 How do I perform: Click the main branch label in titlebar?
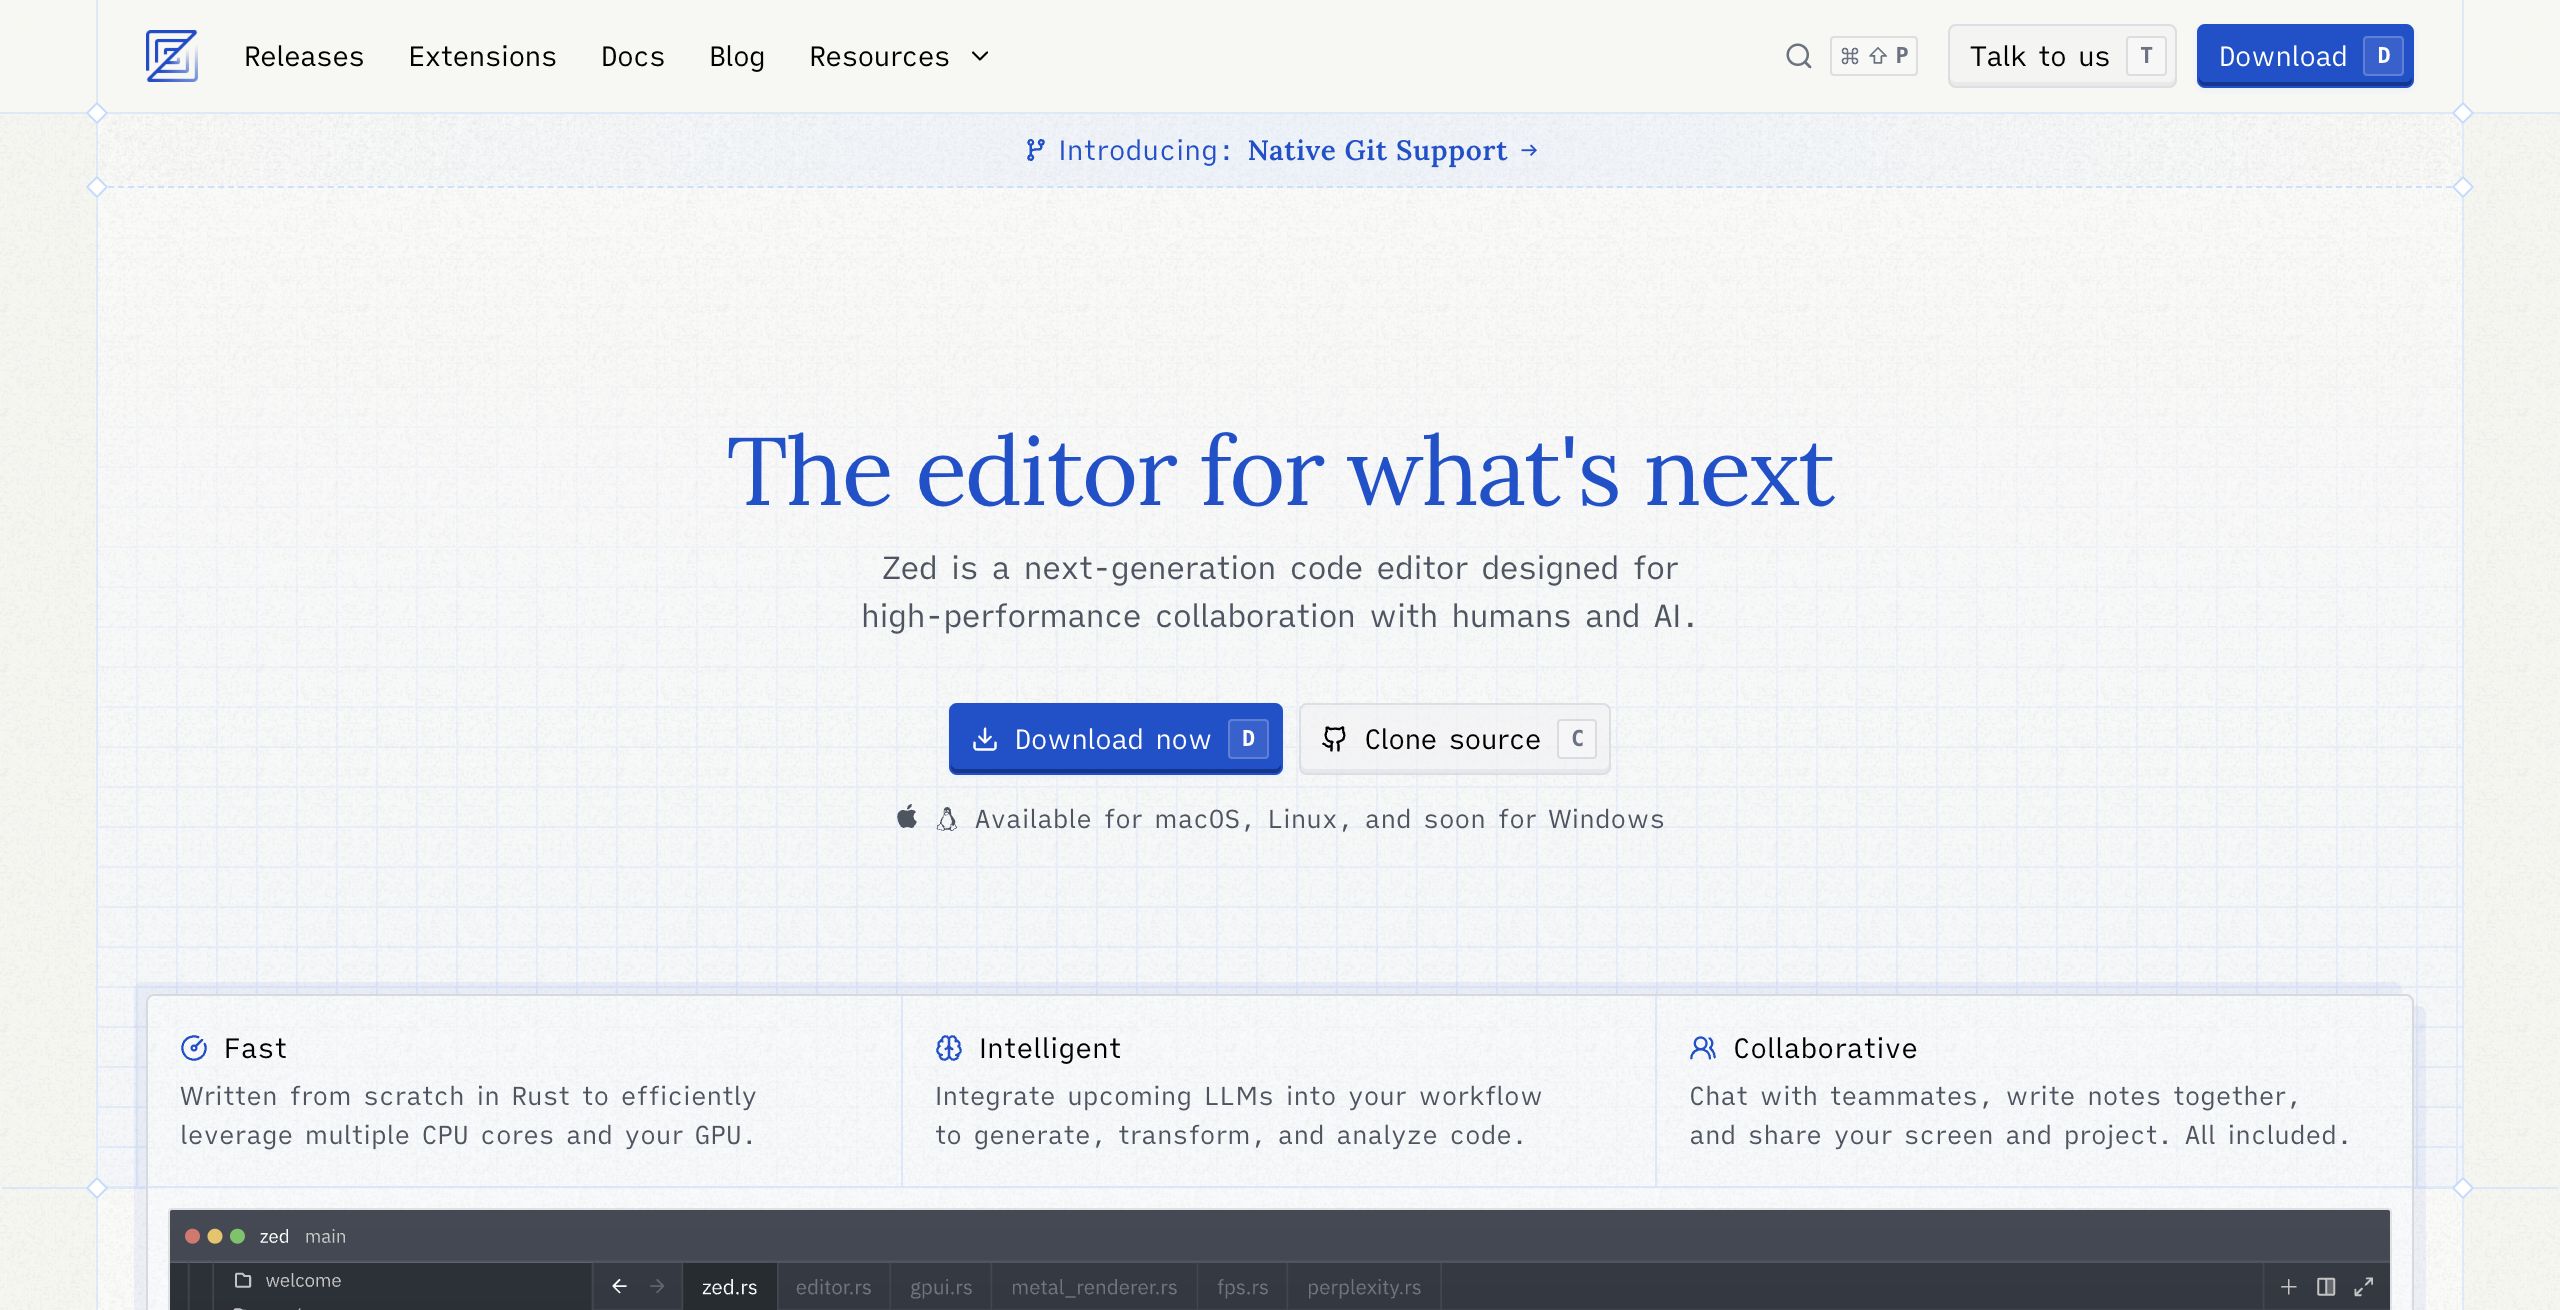(x=325, y=1236)
